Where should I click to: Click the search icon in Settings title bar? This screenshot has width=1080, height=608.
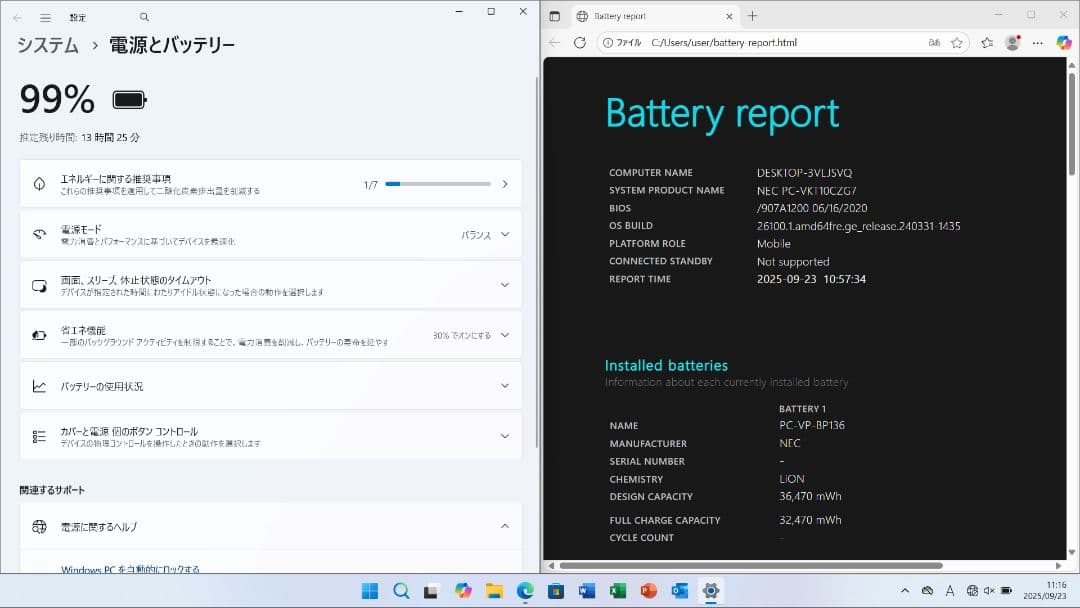click(x=143, y=16)
